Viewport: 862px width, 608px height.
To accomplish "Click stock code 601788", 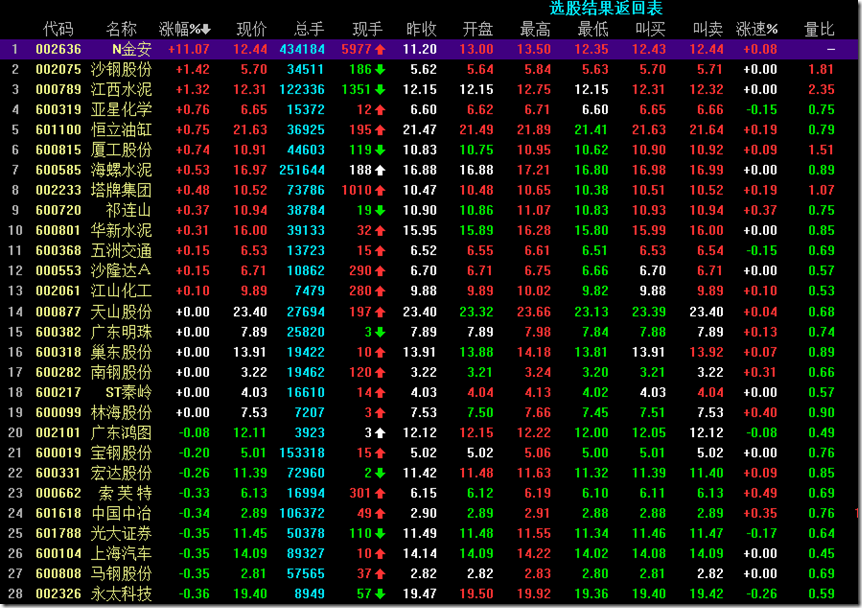I will coord(58,534).
